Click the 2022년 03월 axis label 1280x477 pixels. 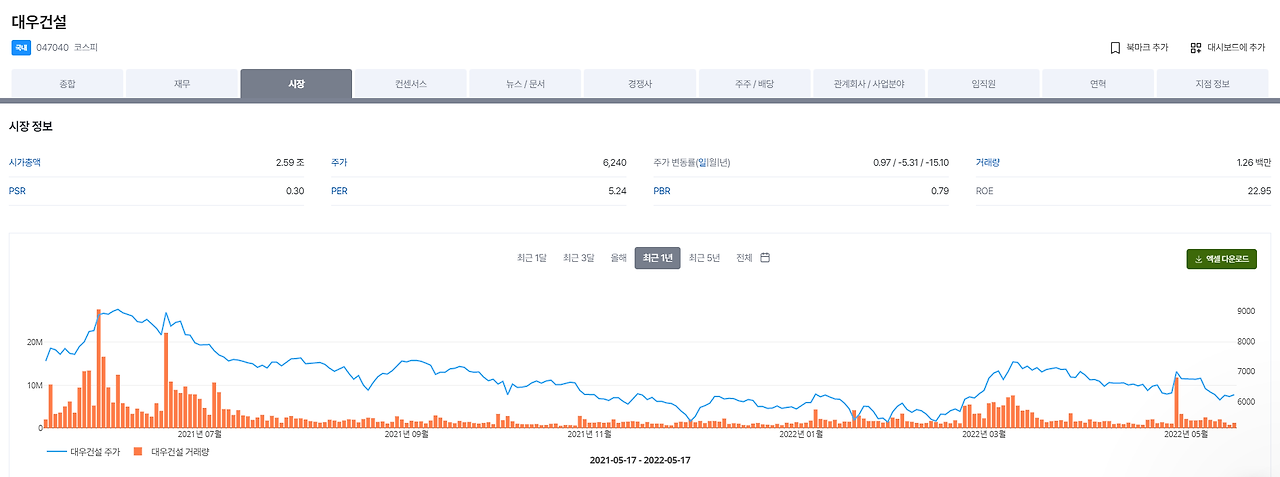(x=983, y=434)
